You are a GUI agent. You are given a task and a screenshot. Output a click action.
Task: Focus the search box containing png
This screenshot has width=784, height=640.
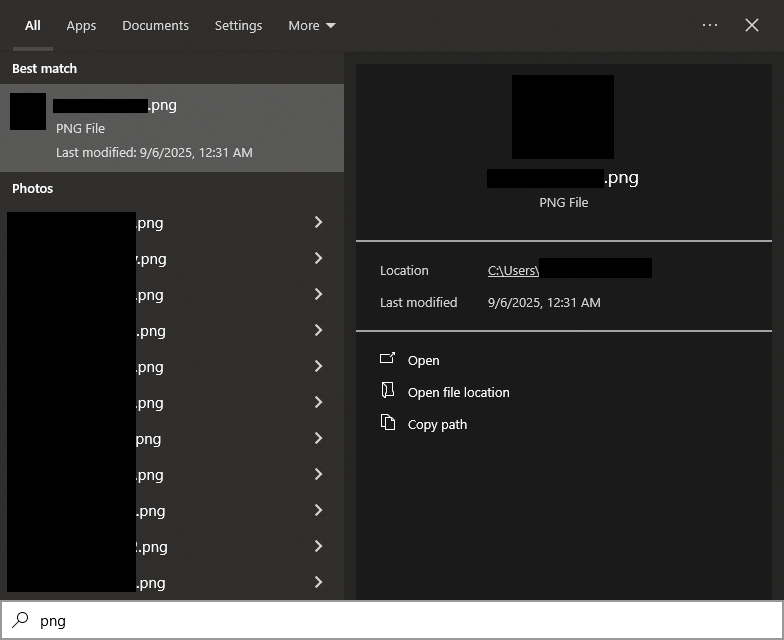[392, 620]
